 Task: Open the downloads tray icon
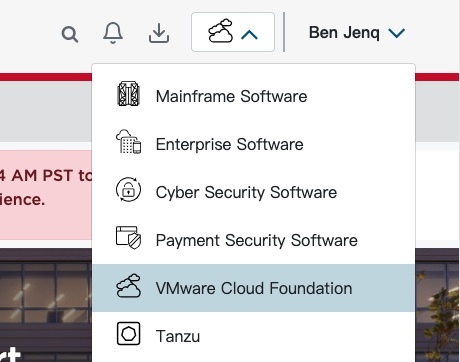click(x=159, y=33)
